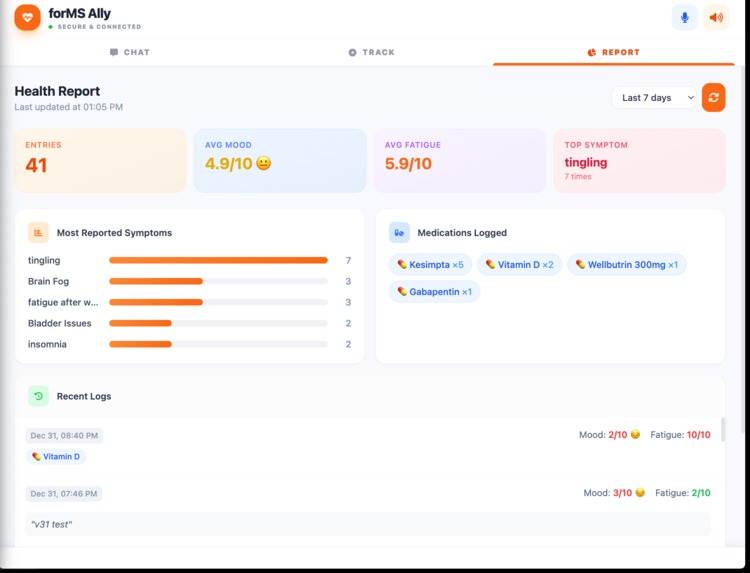
Task: Toggle the speaker audio output button
Action: point(716,18)
